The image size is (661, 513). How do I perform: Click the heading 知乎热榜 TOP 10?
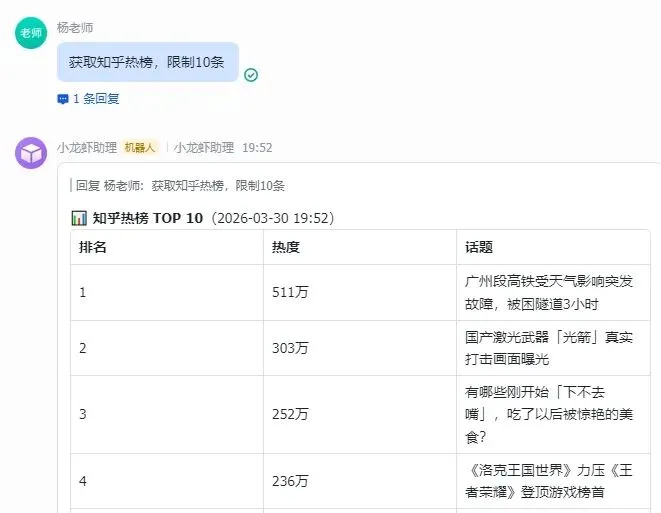(148, 218)
